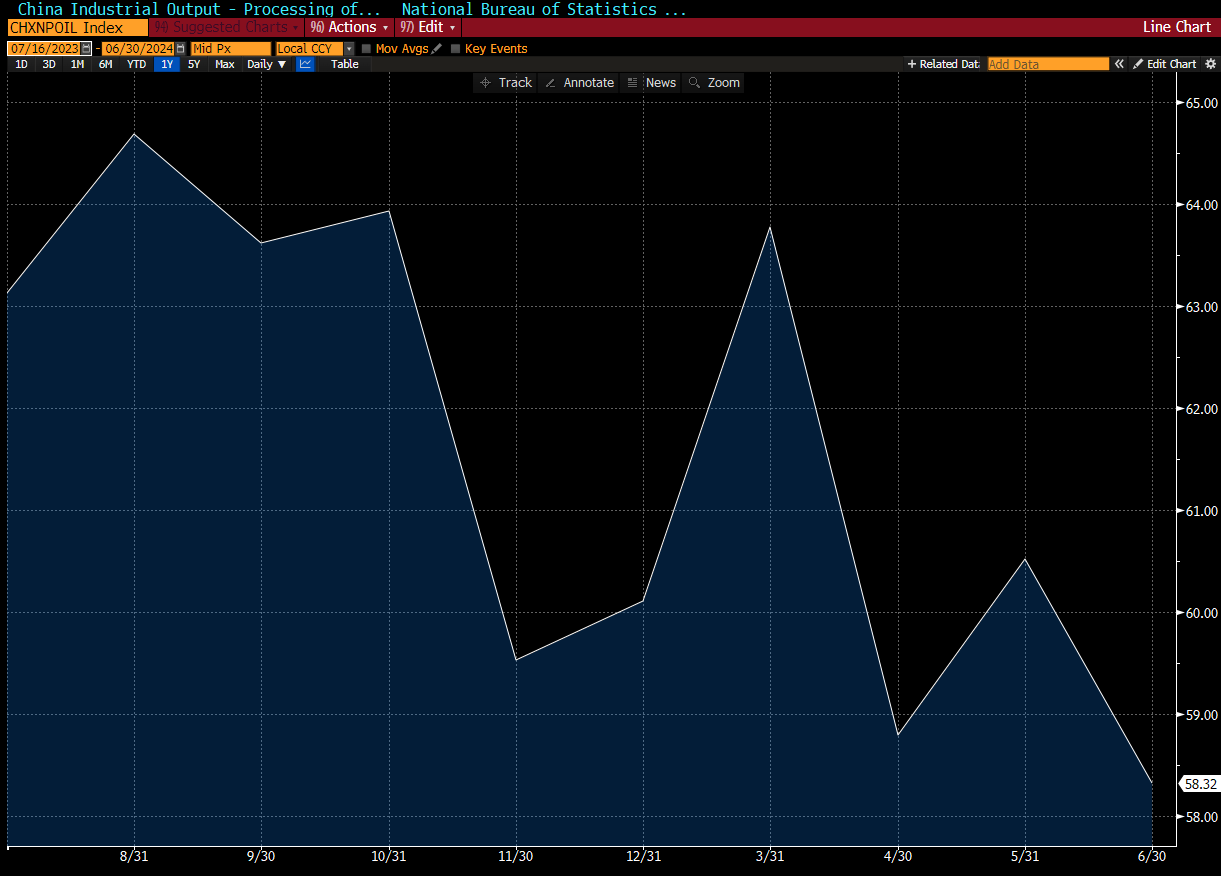The width and height of the screenshot is (1221, 876).
Task: Enable the Mov Avgs checkbox
Action: pos(367,48)
